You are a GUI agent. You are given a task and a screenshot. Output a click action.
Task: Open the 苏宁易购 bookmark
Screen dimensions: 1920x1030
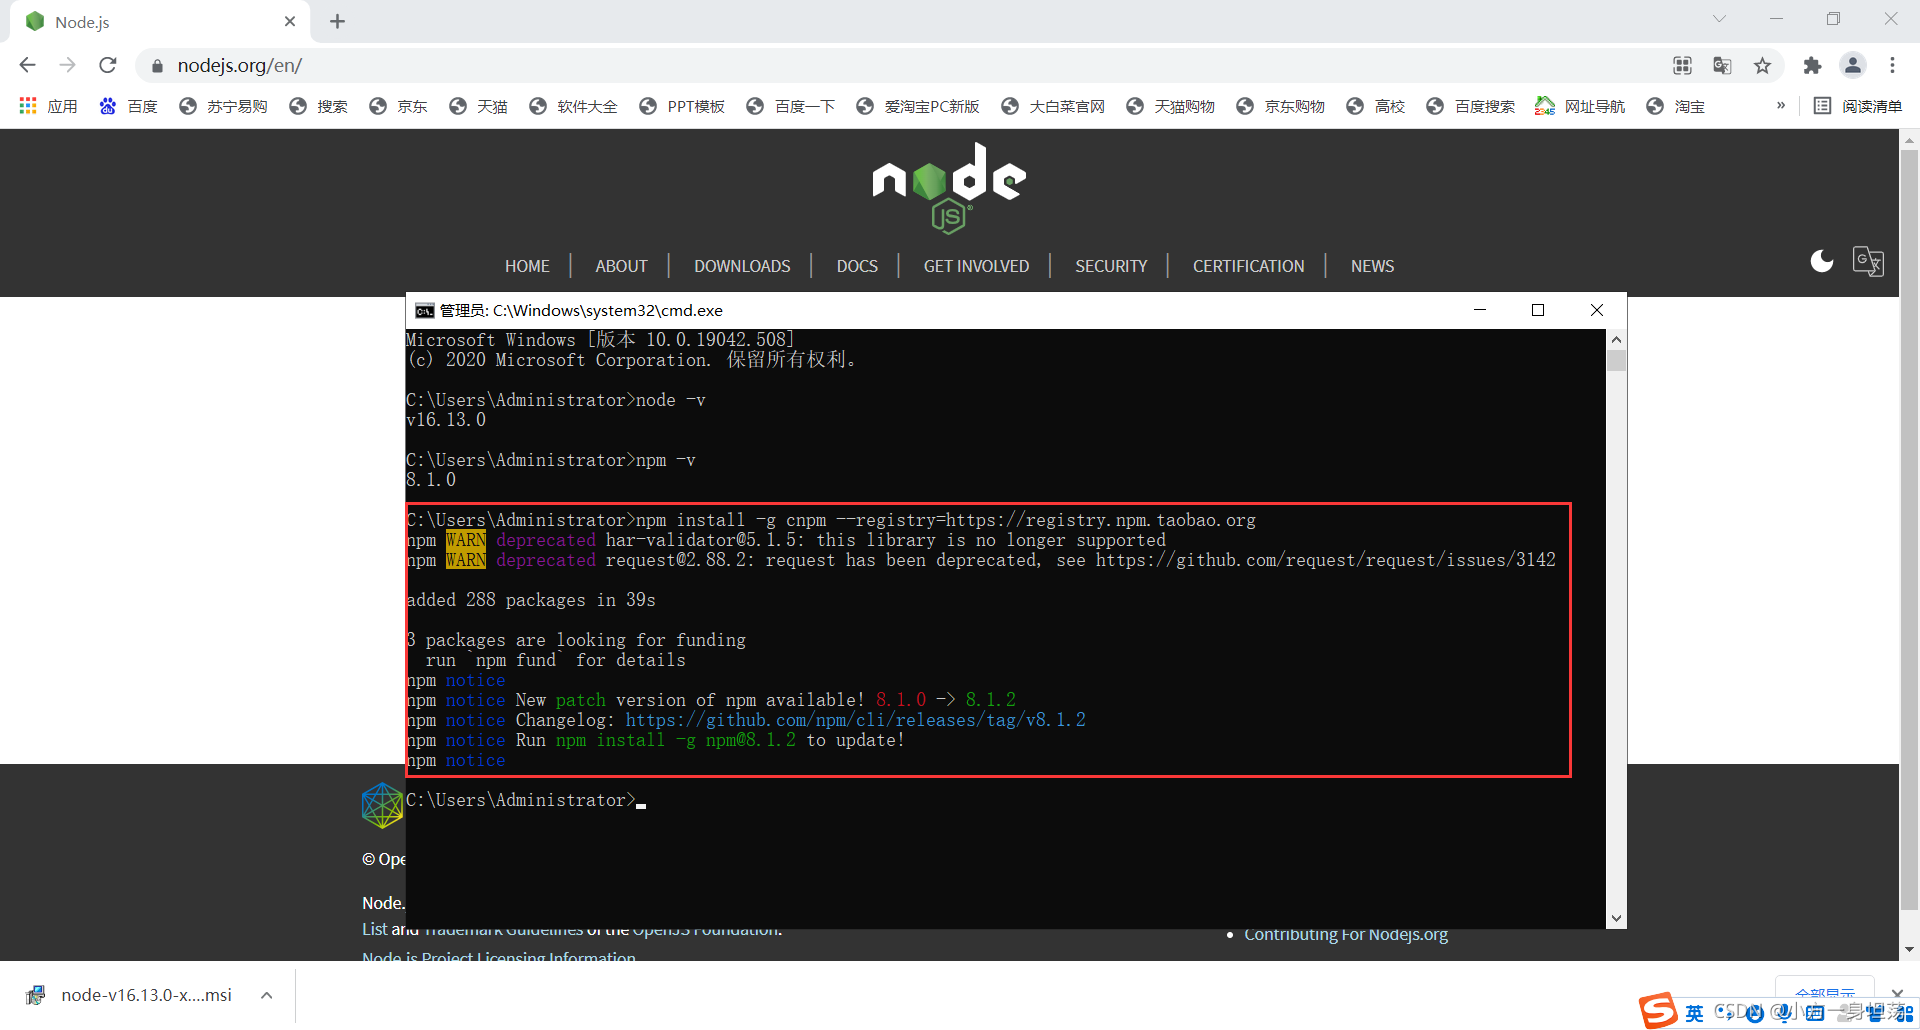tap(223, 106)
